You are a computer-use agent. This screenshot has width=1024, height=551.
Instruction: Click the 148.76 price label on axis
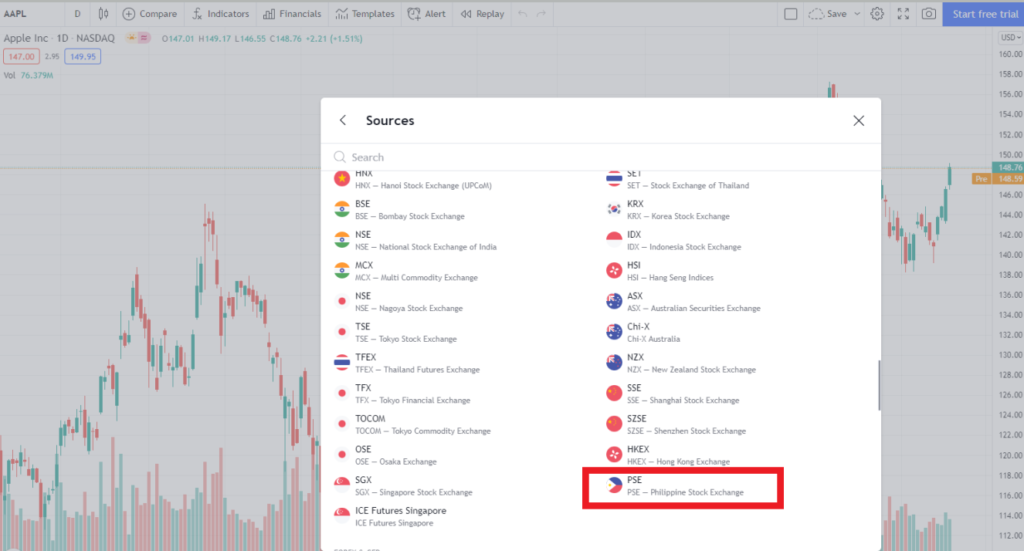pos(1010,168)
